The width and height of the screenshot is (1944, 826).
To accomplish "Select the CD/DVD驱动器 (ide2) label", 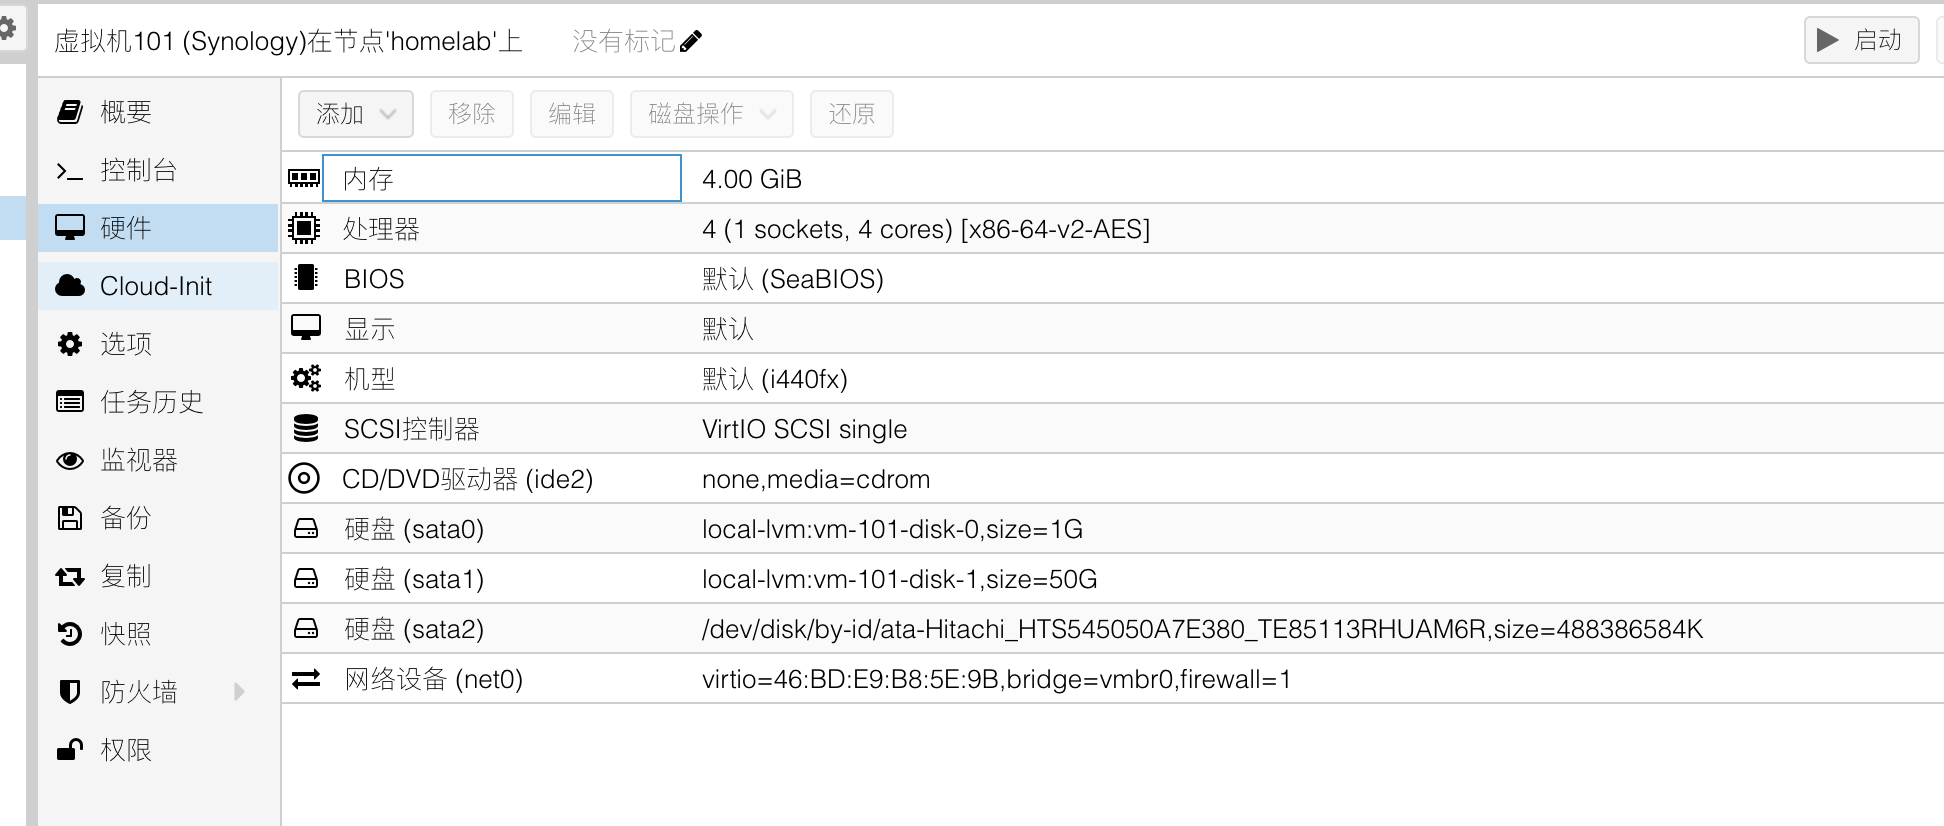I will [468, 479].
